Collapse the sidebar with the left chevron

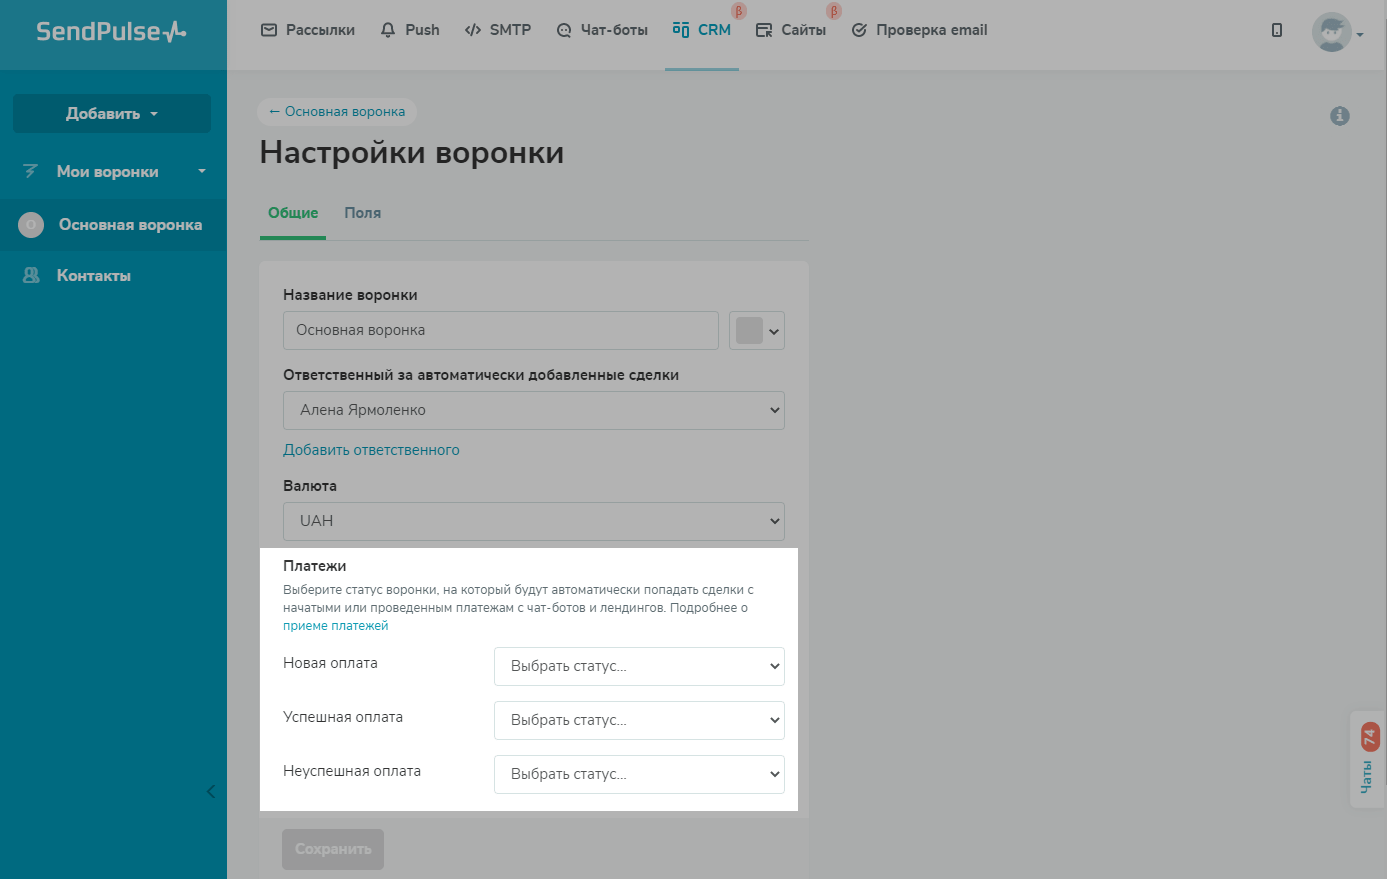pyautogui.click(x=210, y=792)
